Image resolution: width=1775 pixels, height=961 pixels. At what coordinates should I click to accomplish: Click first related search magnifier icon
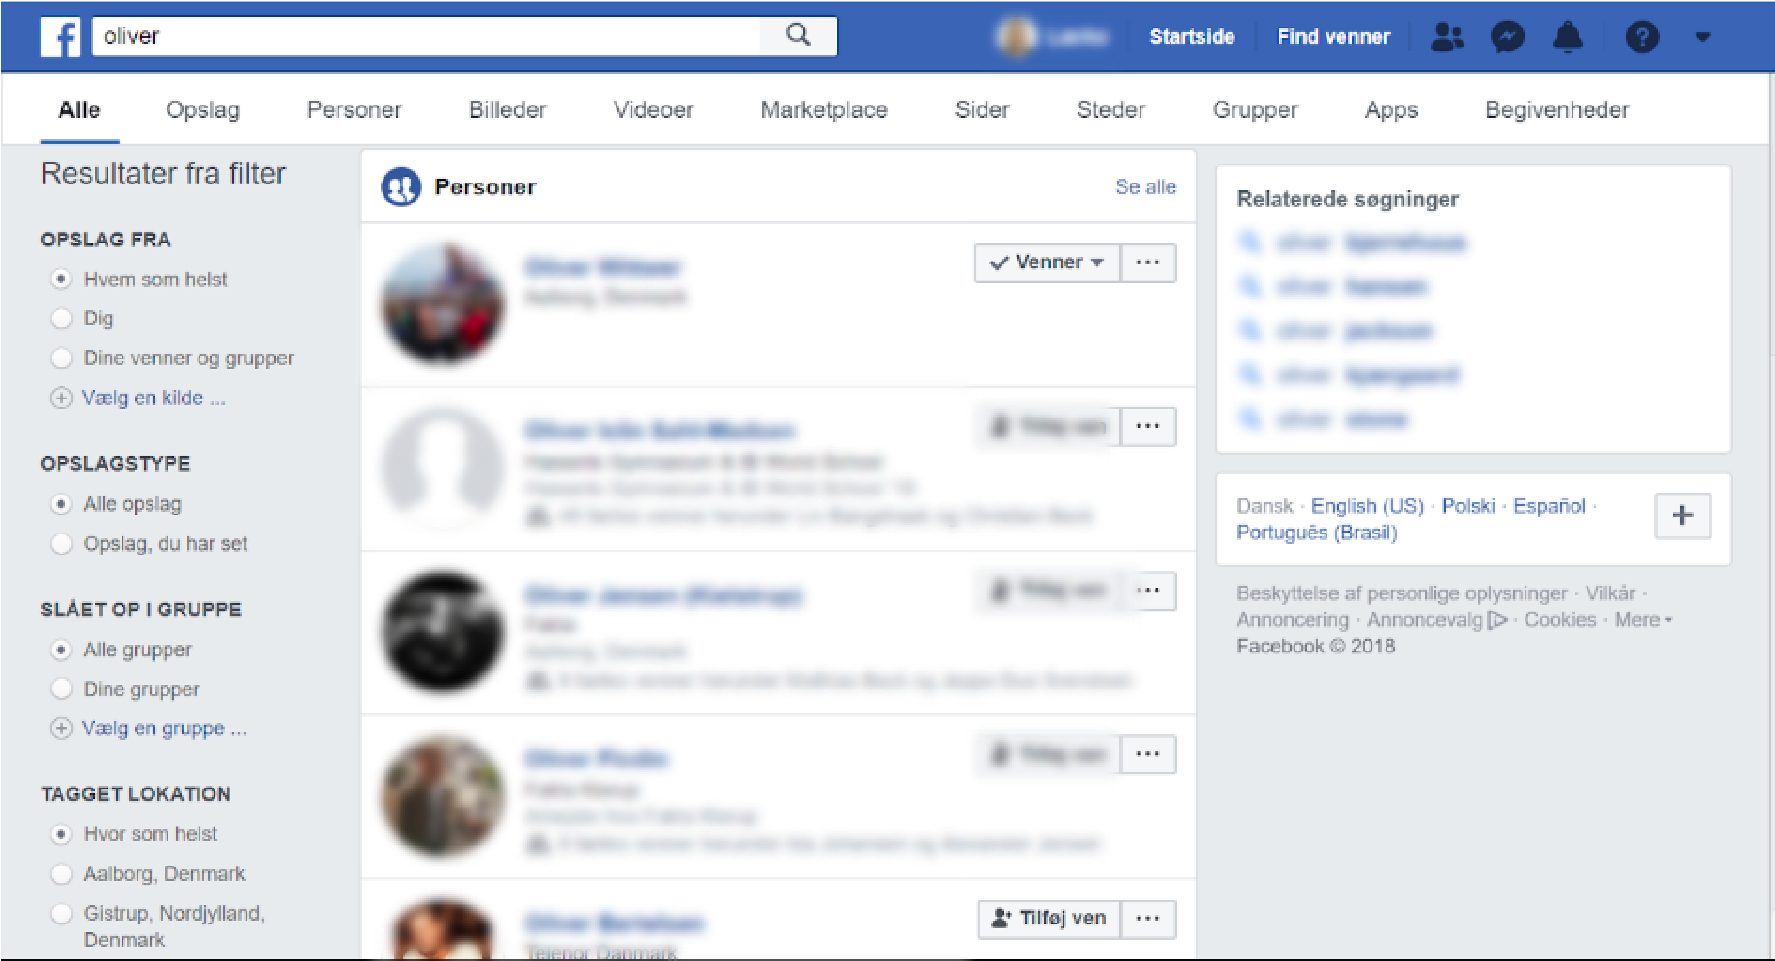[1249, 242]
